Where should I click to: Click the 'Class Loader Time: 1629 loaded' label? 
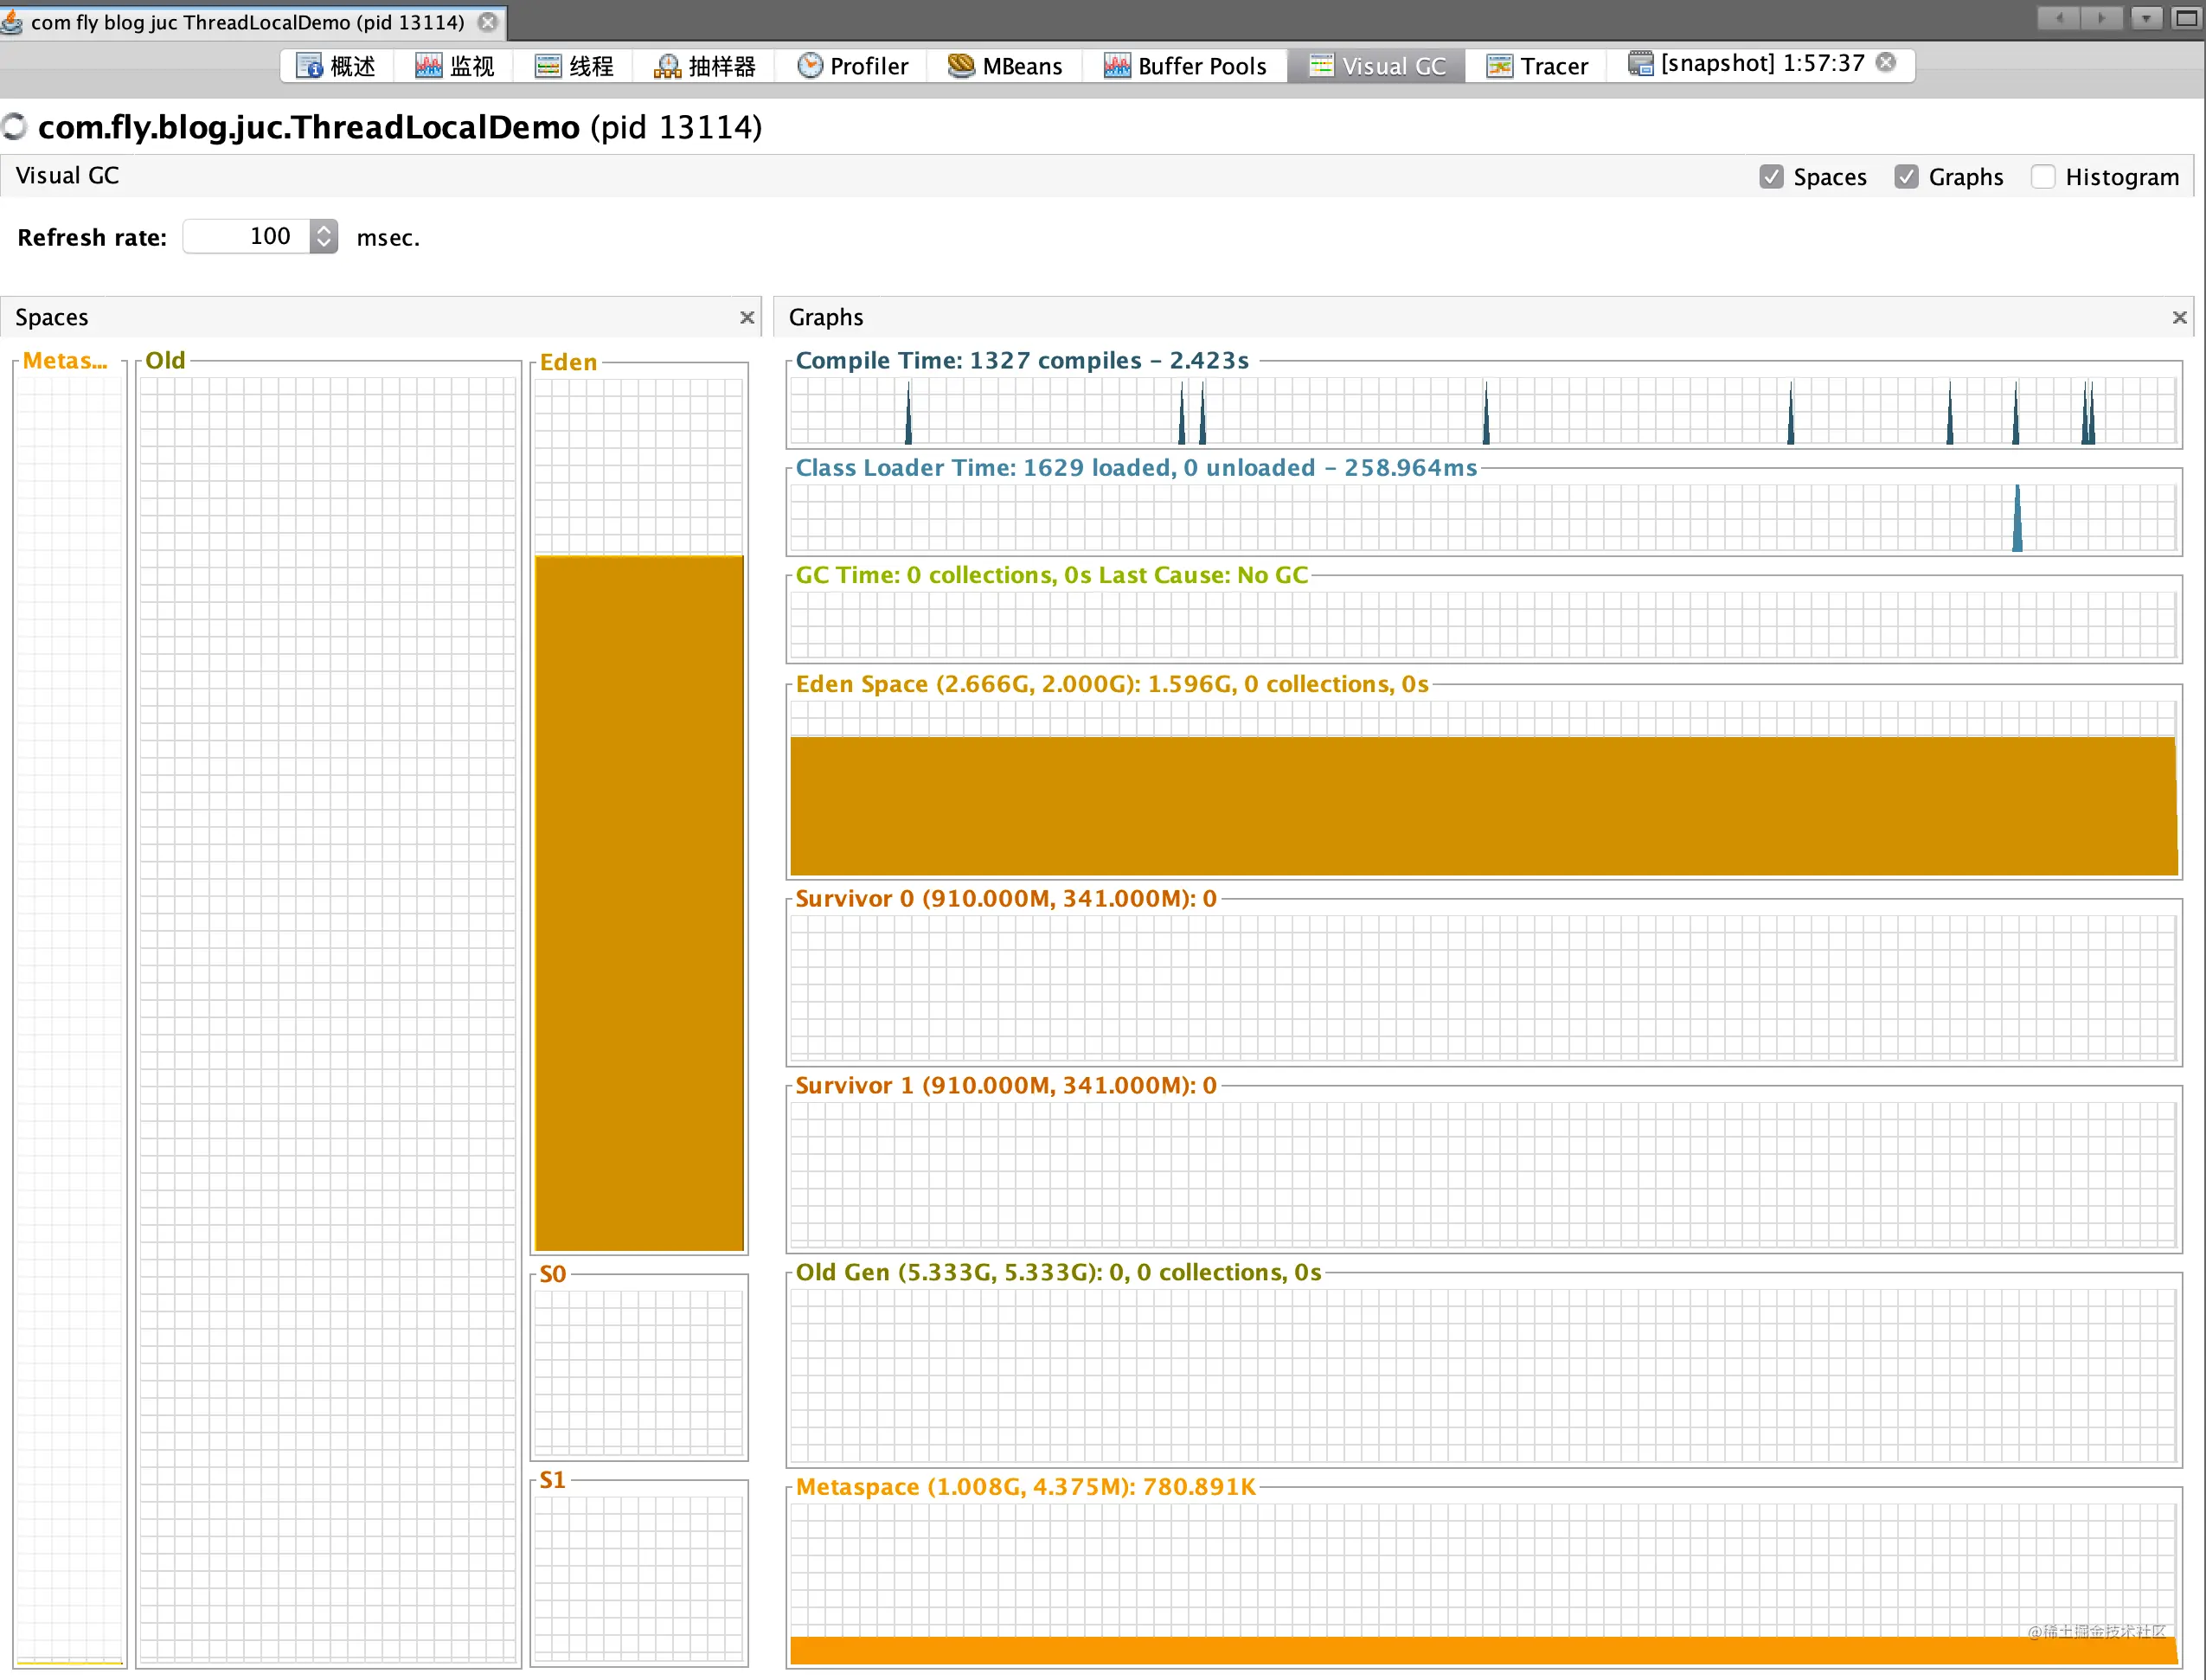[x=1136, y=467]
